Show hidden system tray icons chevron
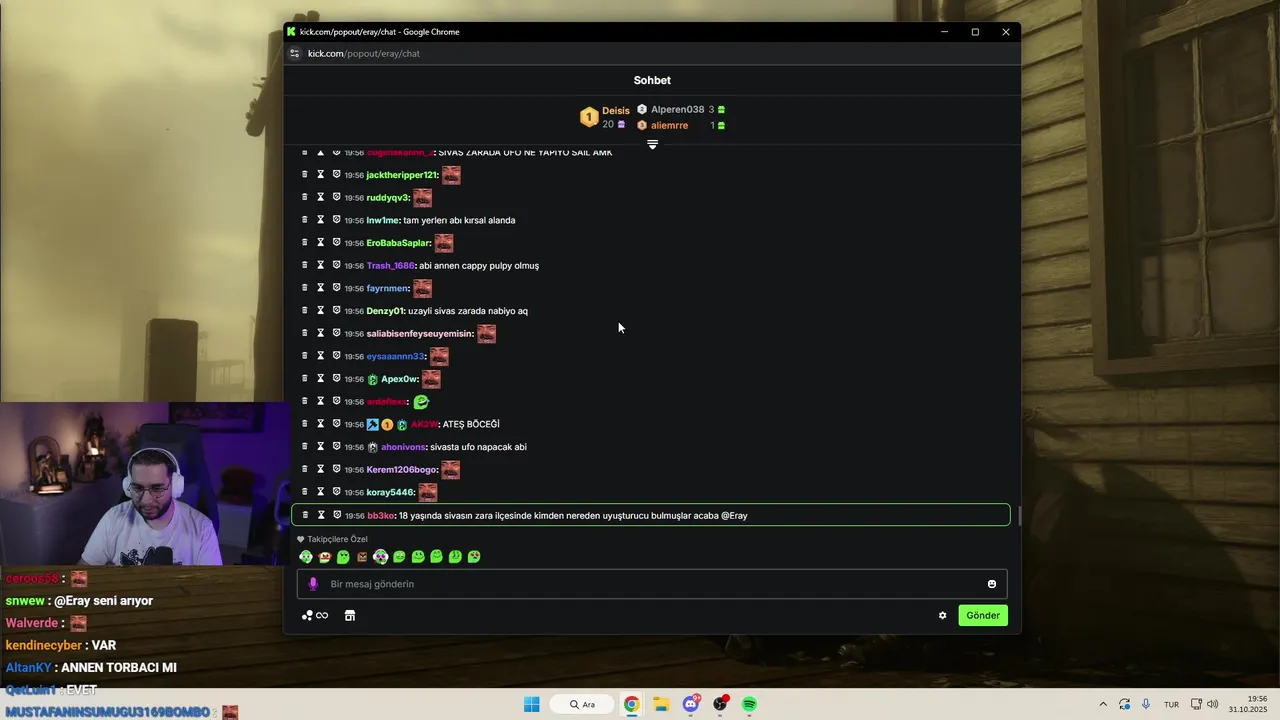 click(1103, 704)
